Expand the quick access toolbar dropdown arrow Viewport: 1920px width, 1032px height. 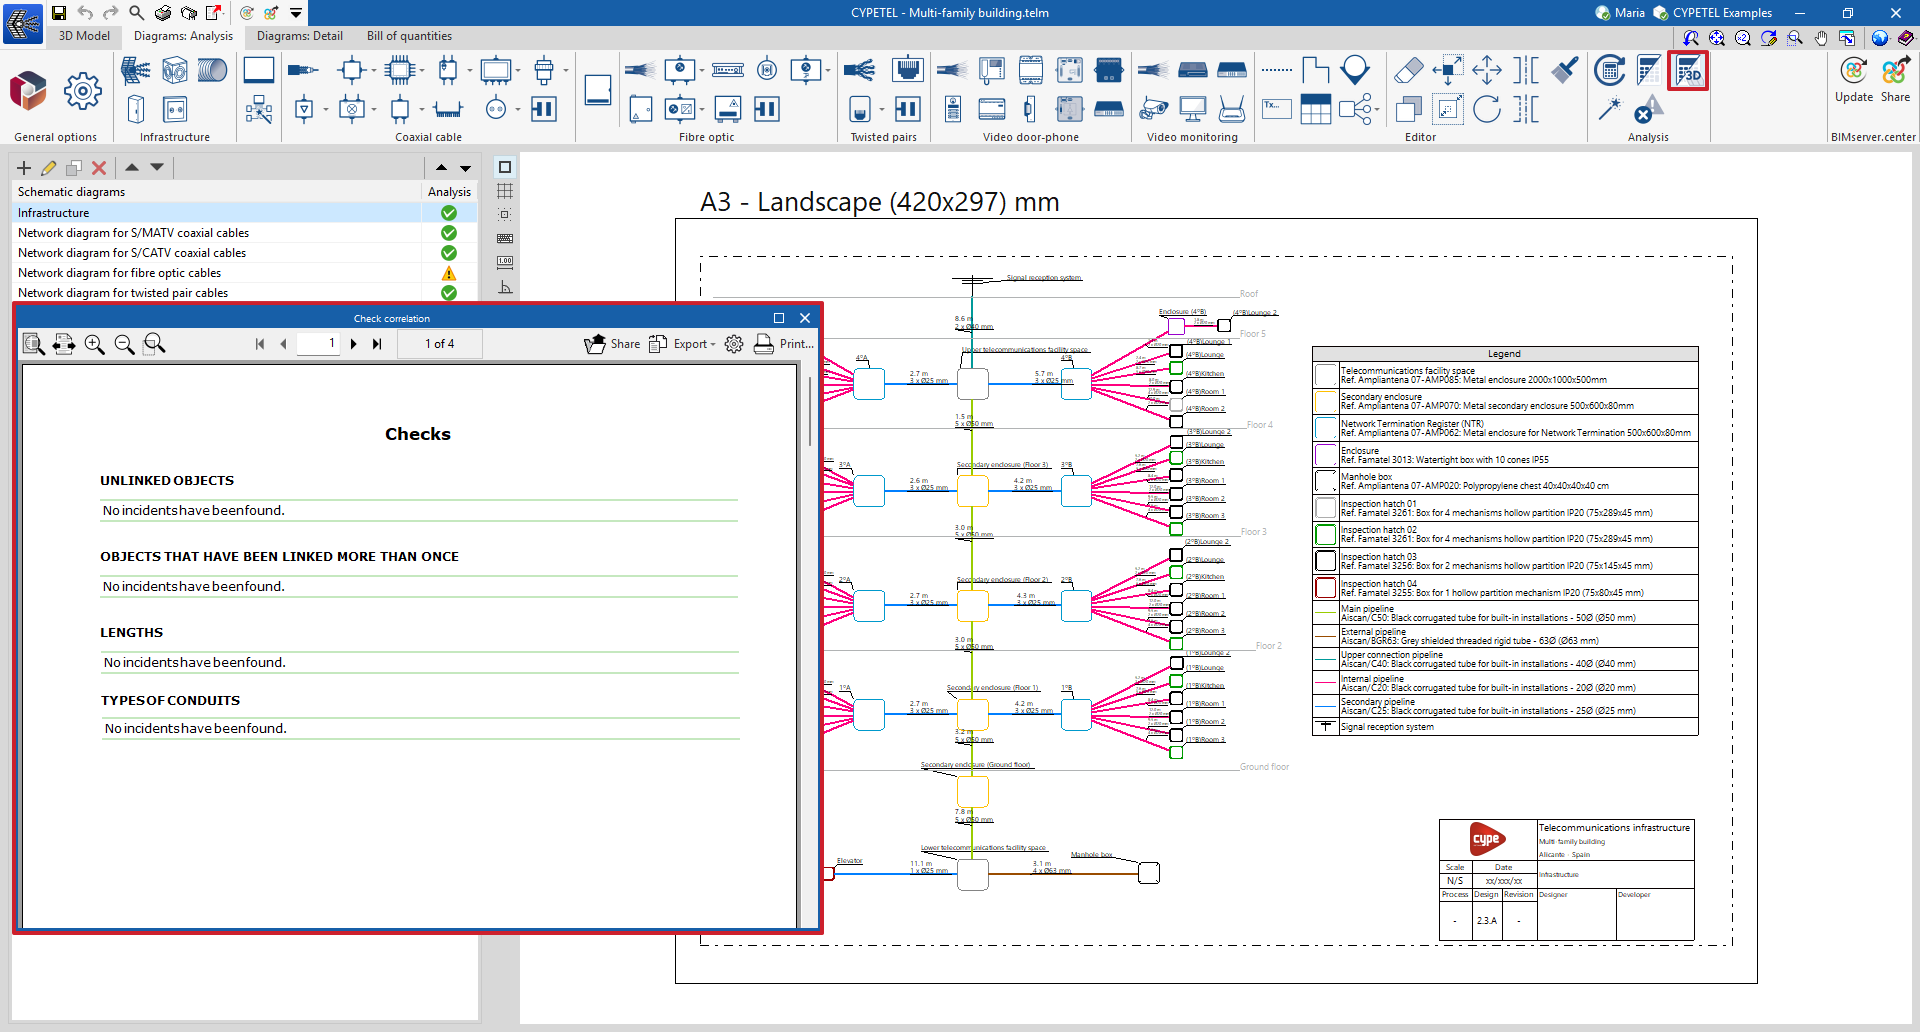296,13
